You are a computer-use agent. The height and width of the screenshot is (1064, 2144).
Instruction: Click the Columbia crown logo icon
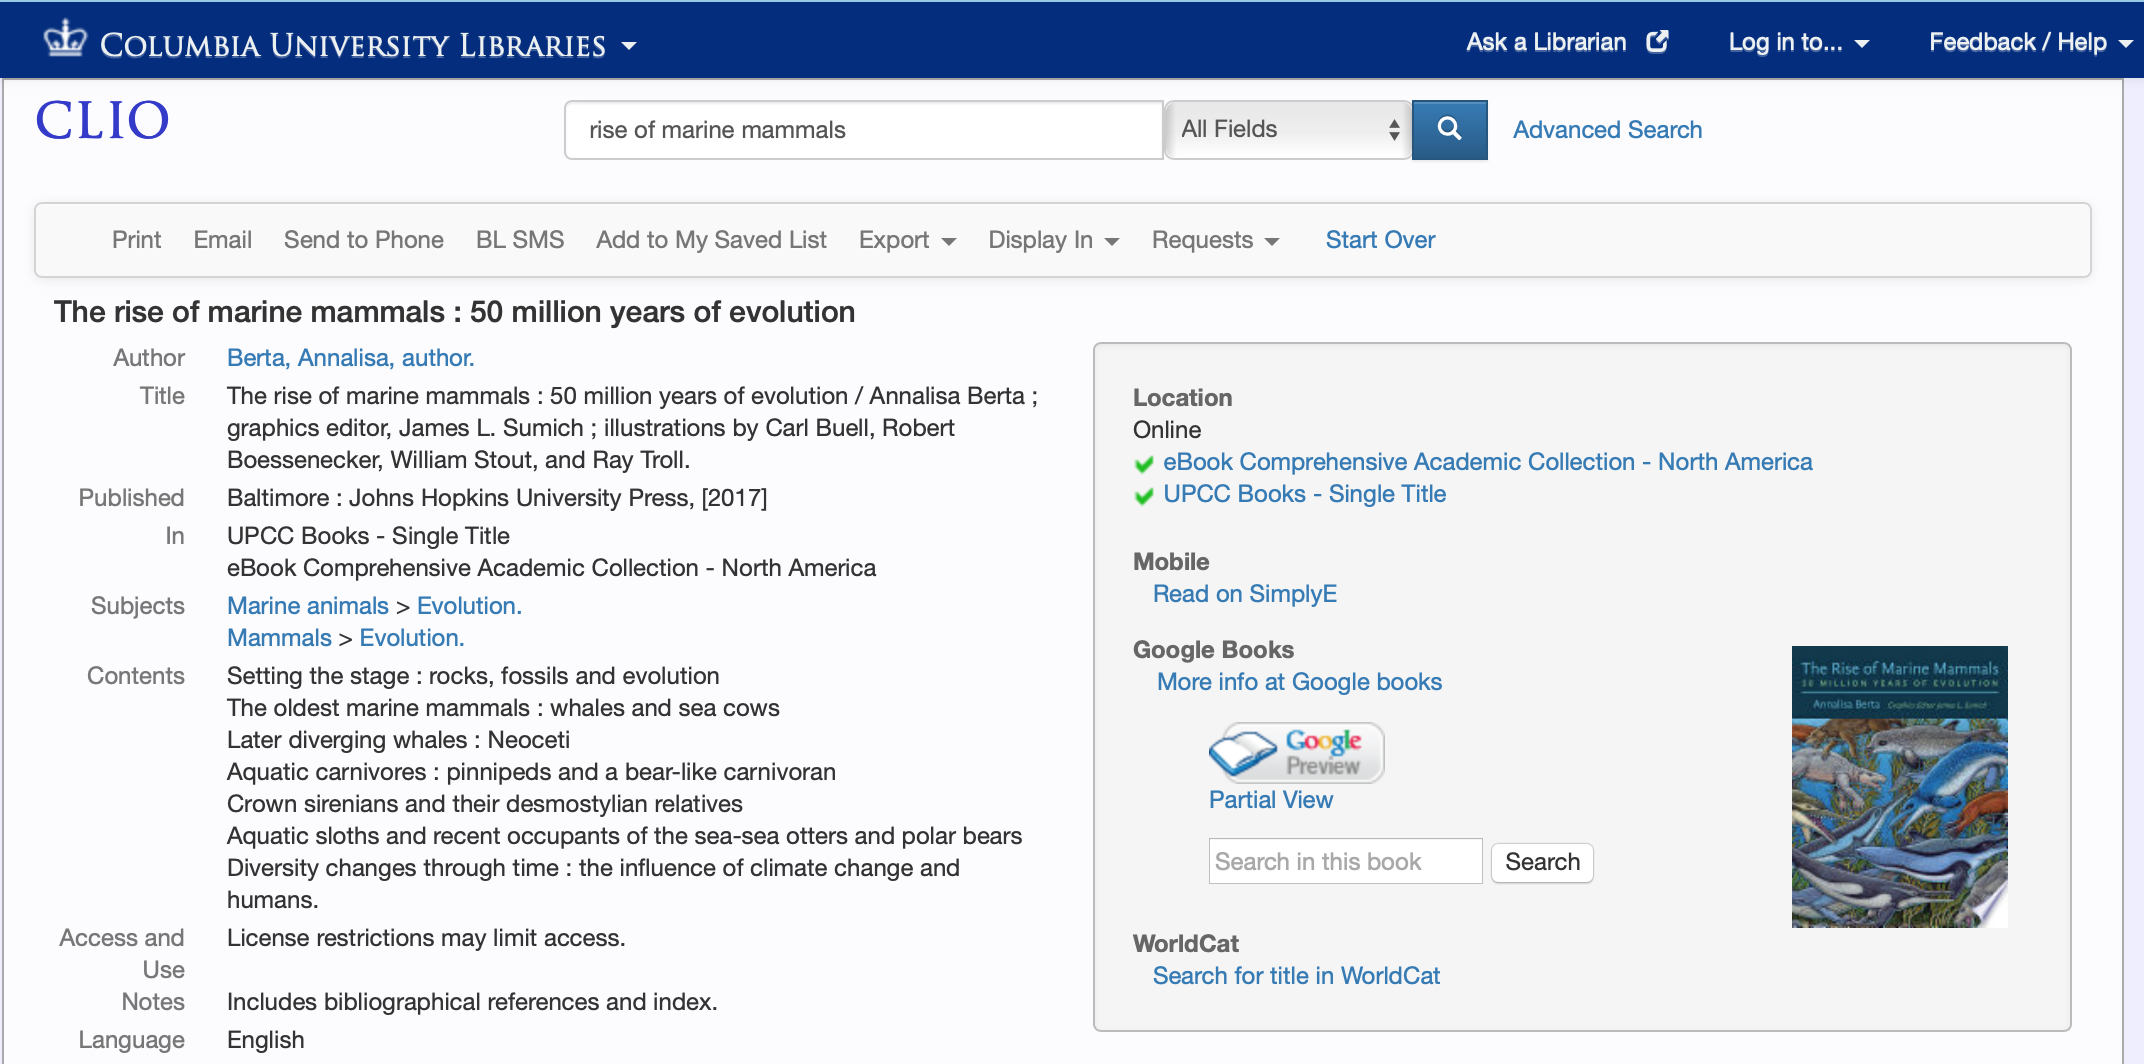click(66, 39)
